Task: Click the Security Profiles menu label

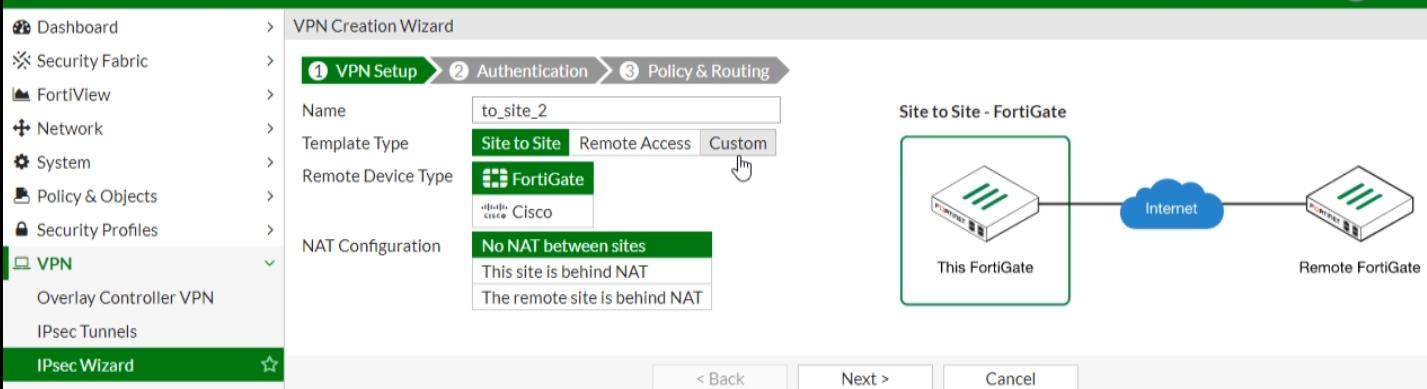Action: [x=97, y=230]
